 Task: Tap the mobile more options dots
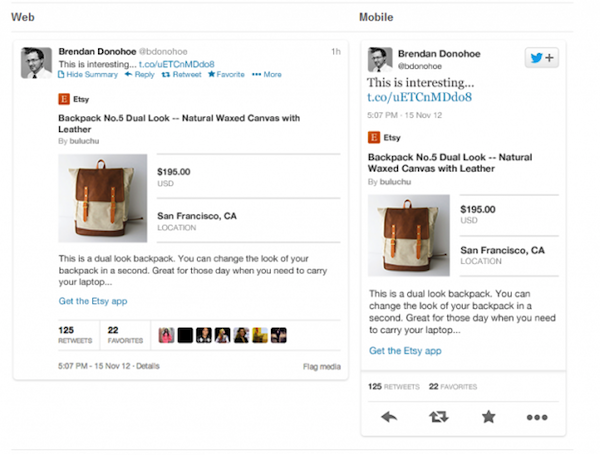pyautogui.click(x=537, y=416)
